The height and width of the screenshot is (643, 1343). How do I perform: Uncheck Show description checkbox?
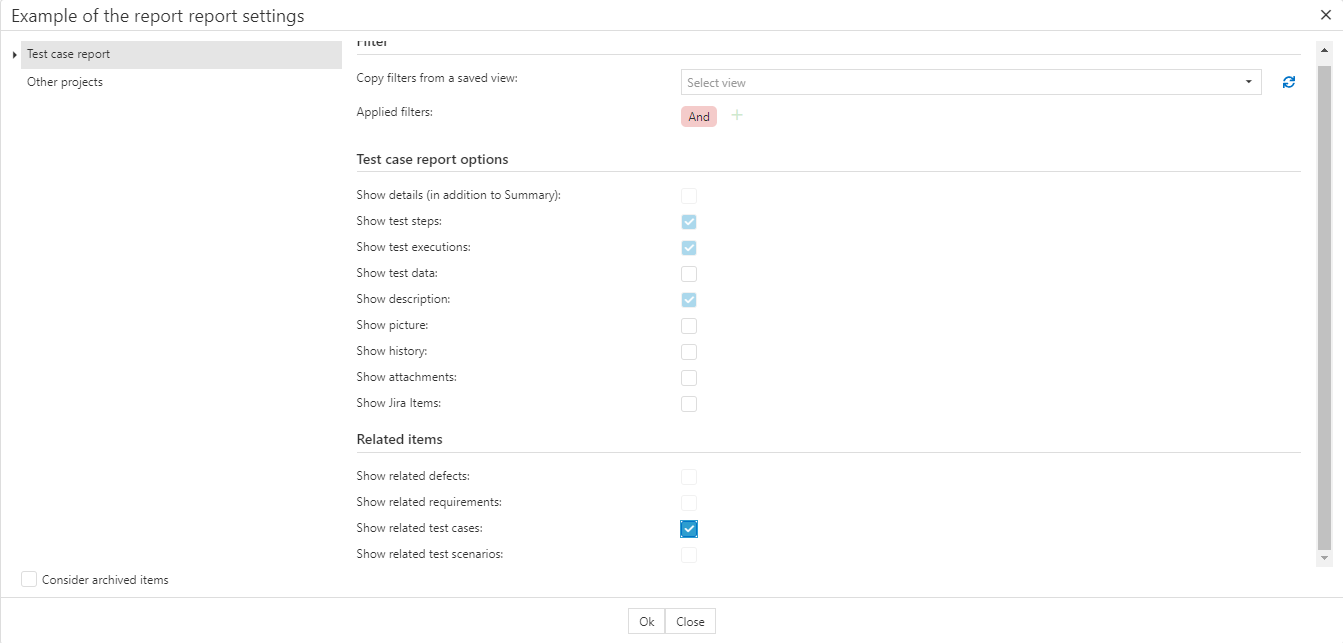tap(689, 300)
